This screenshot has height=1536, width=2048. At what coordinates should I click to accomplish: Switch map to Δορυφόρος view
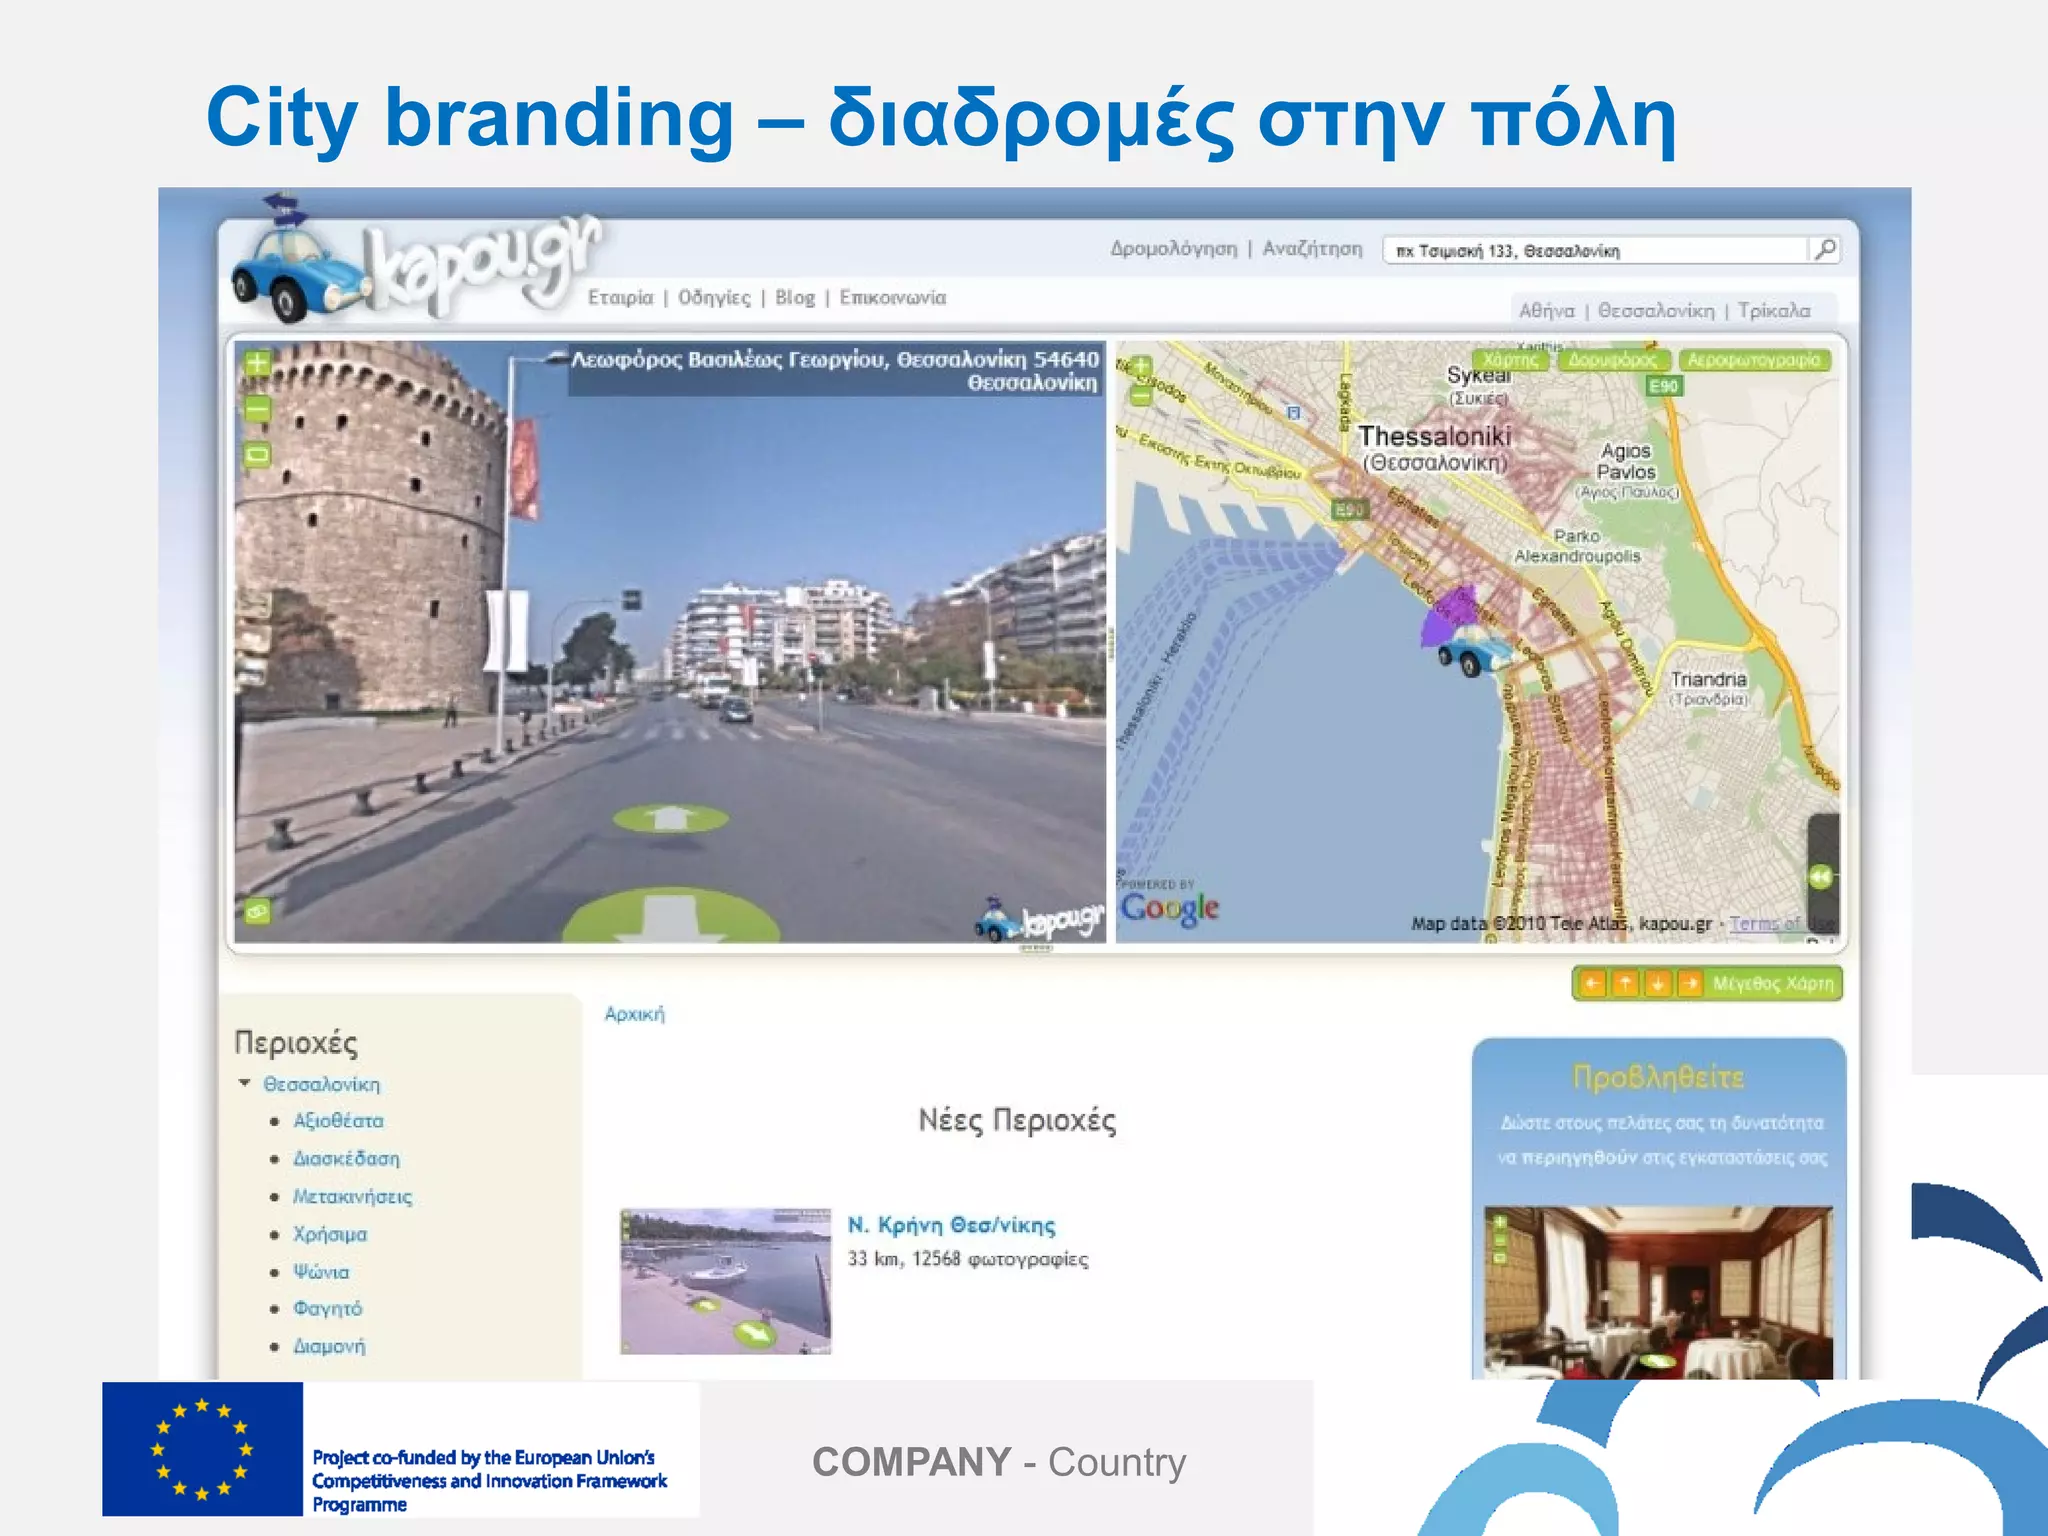[1612, 360]
